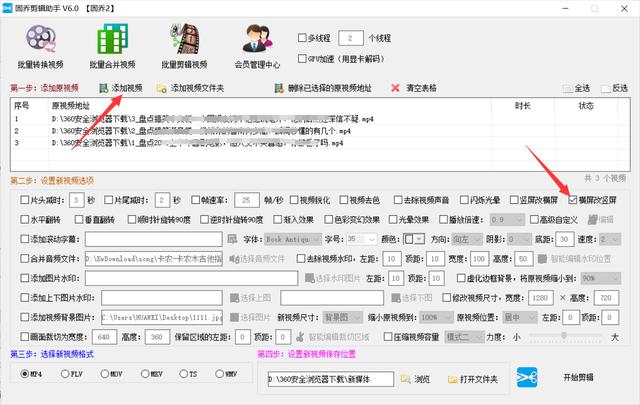Viewport: 640px width, 405px height.
Task: Toggle 片尾减时 checkbox
Action: click(108, 200)
